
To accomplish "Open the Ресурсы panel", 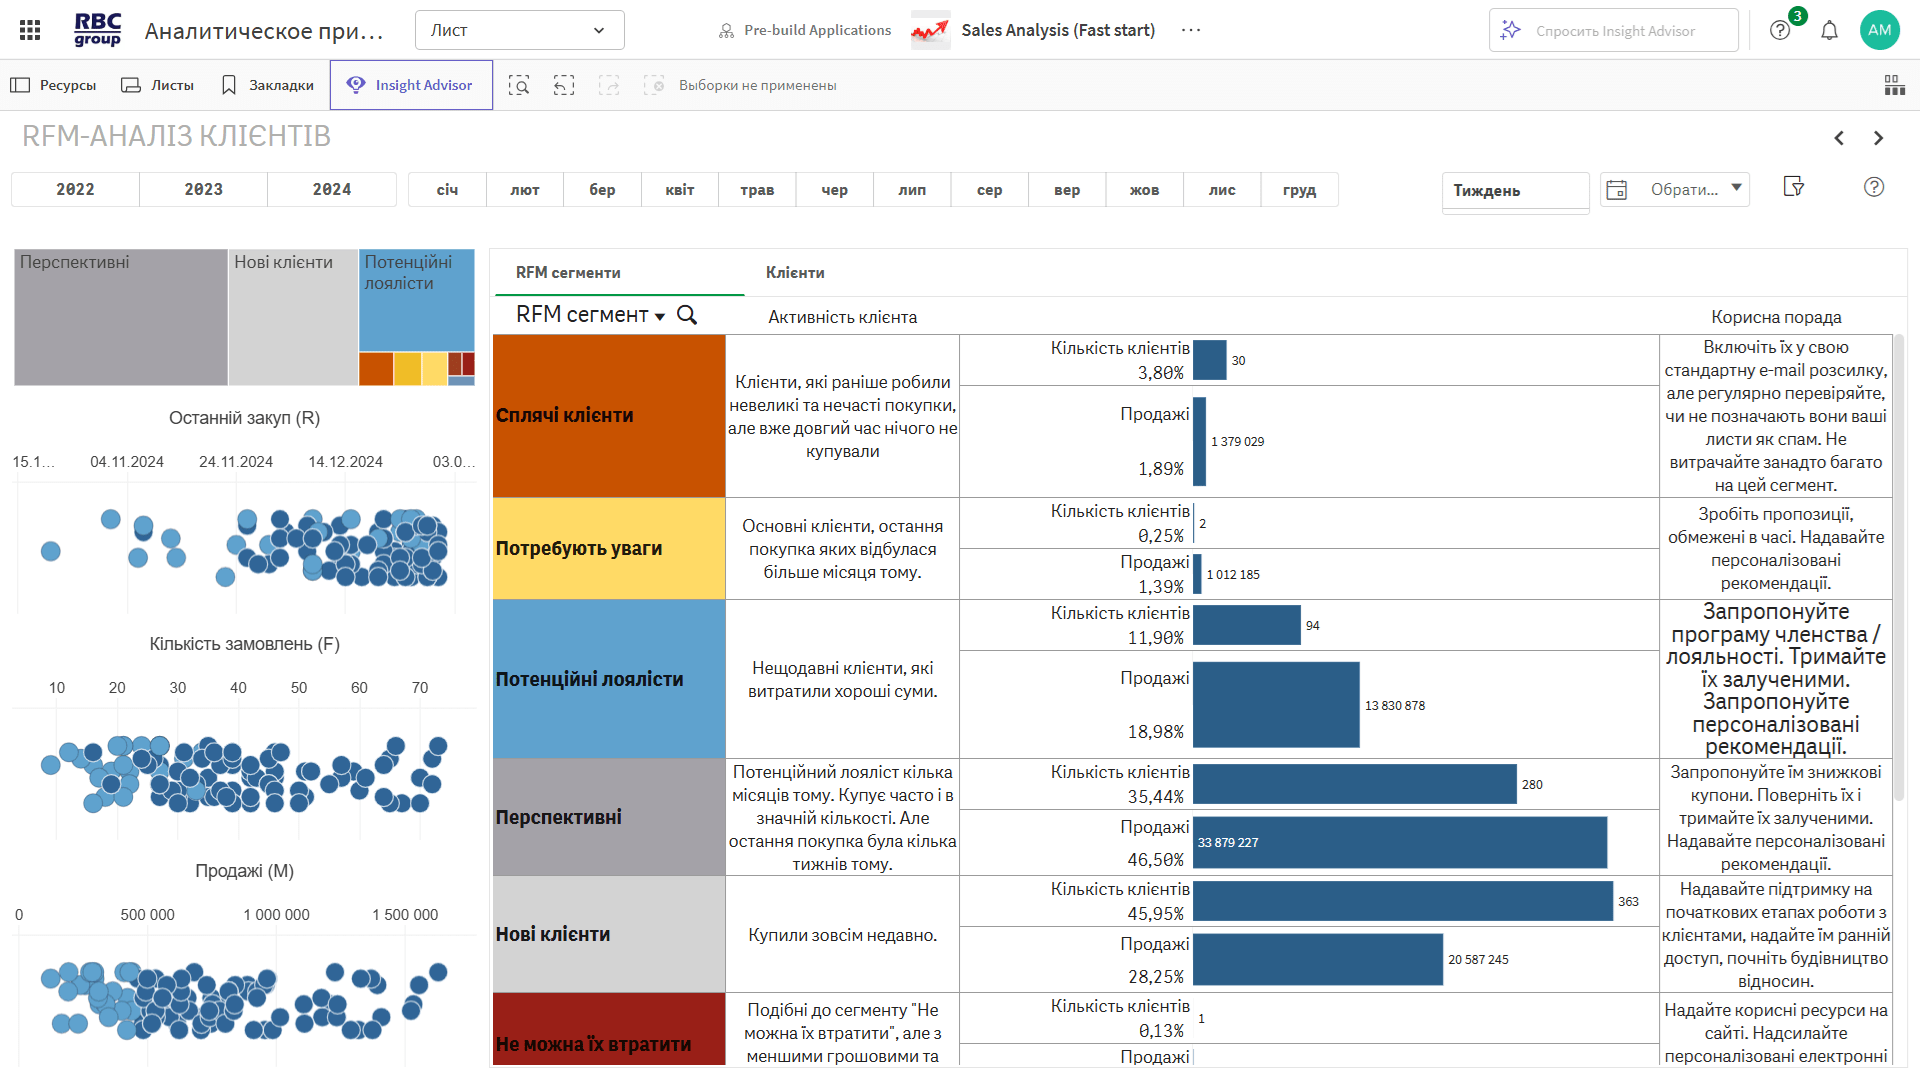I will pos(54,85).
